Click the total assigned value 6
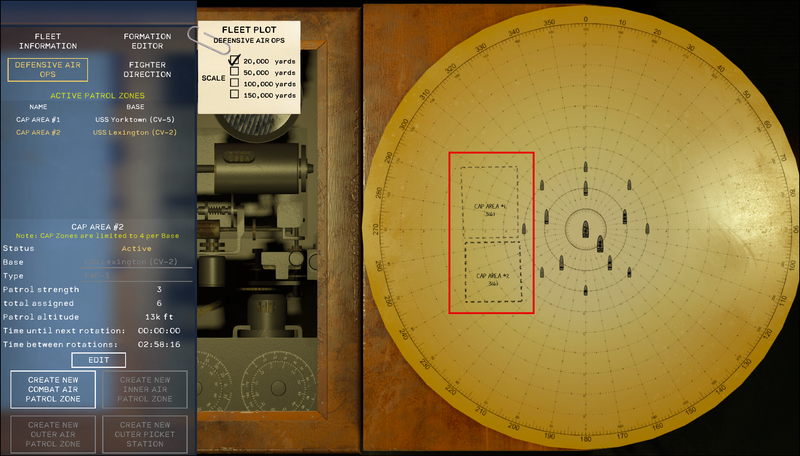This screenshot has height=456, width=800. (x=159, y=303)
